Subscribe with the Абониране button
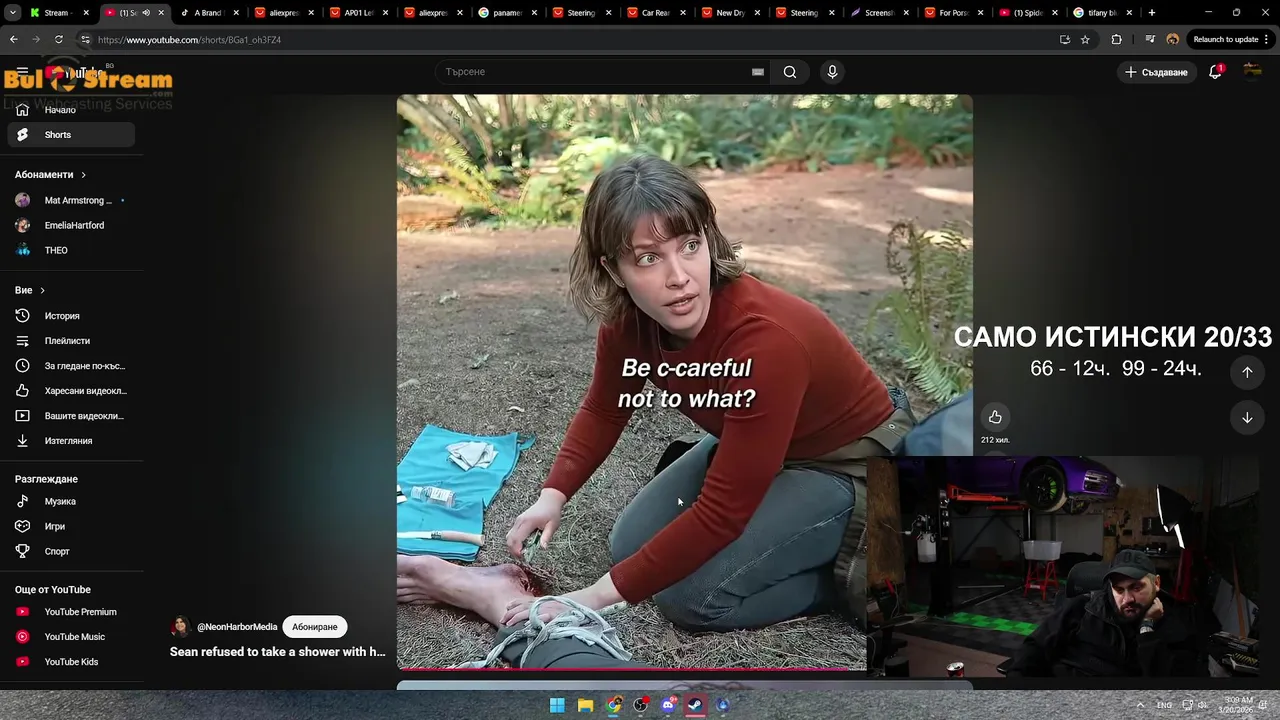The height and width of the screenshot is (720, 1280). pyautogui.click(x=314, y=627)
